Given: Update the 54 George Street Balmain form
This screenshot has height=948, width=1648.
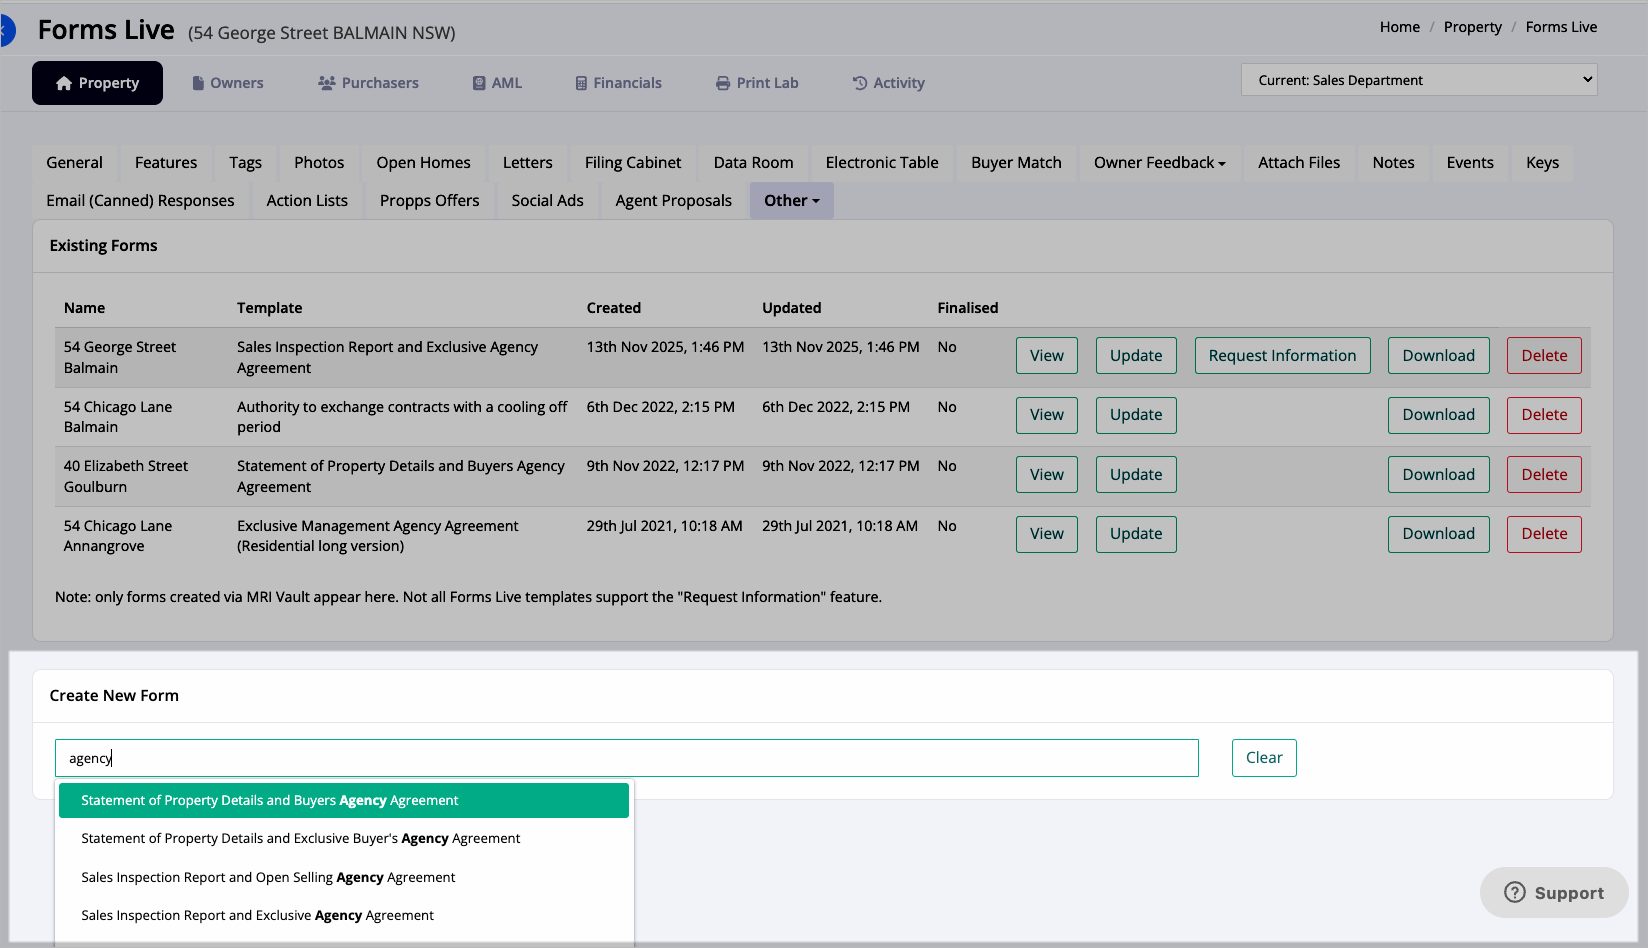Looking at the screenshot, I should [1136, 356].
